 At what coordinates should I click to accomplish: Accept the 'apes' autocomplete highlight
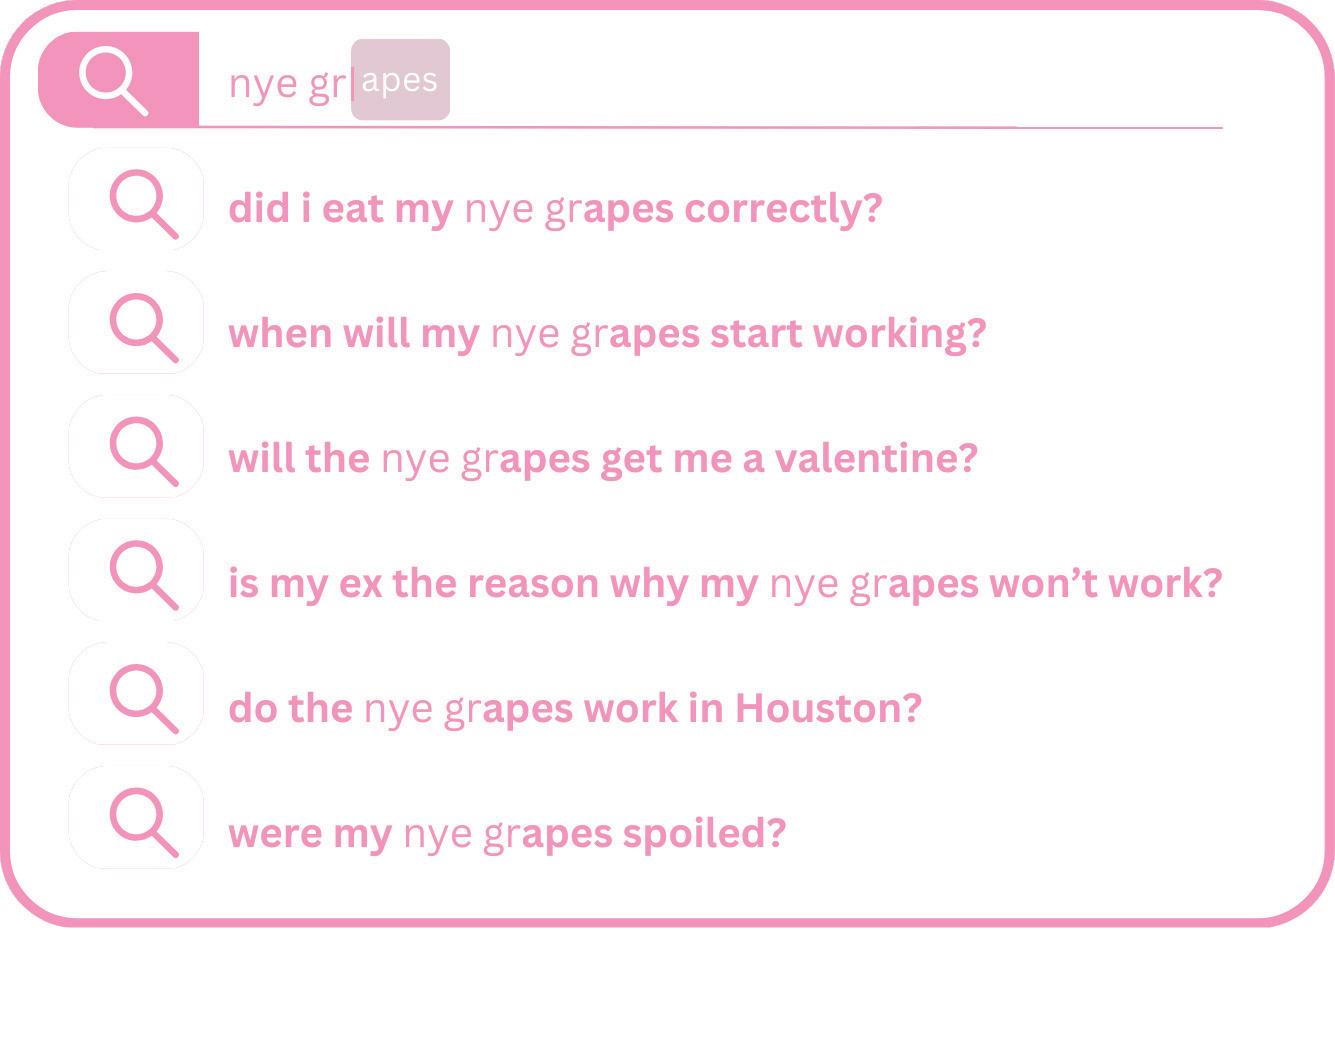(400, 80)
